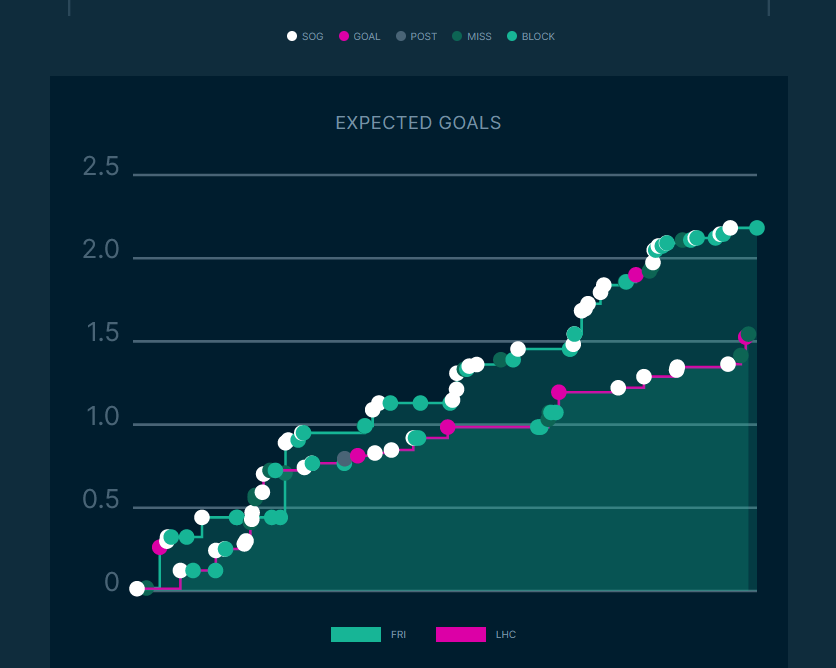Click the gray POST legend dot
The width and height of the screenshot is (836, 668).
tap(401, 36)
